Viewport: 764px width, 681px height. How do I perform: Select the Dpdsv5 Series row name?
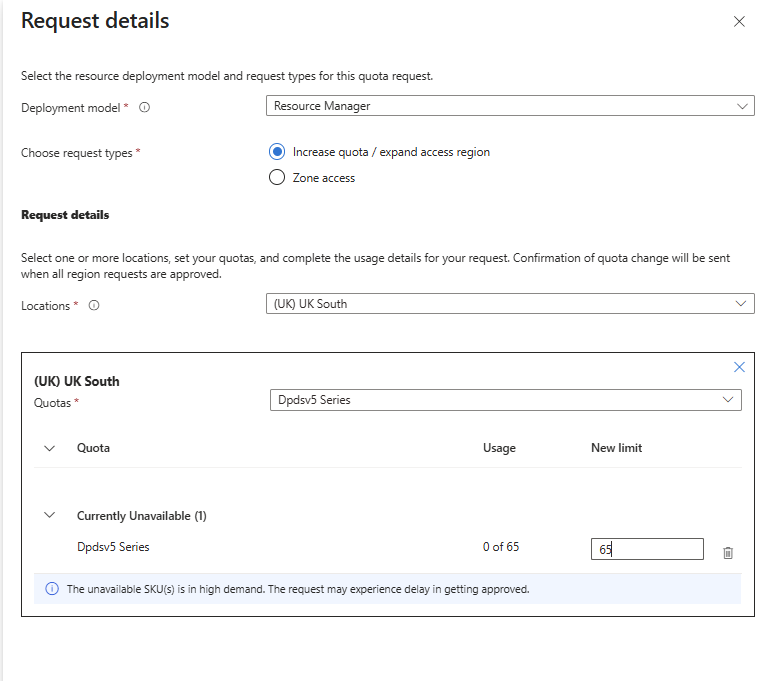(x=113, y=547)
